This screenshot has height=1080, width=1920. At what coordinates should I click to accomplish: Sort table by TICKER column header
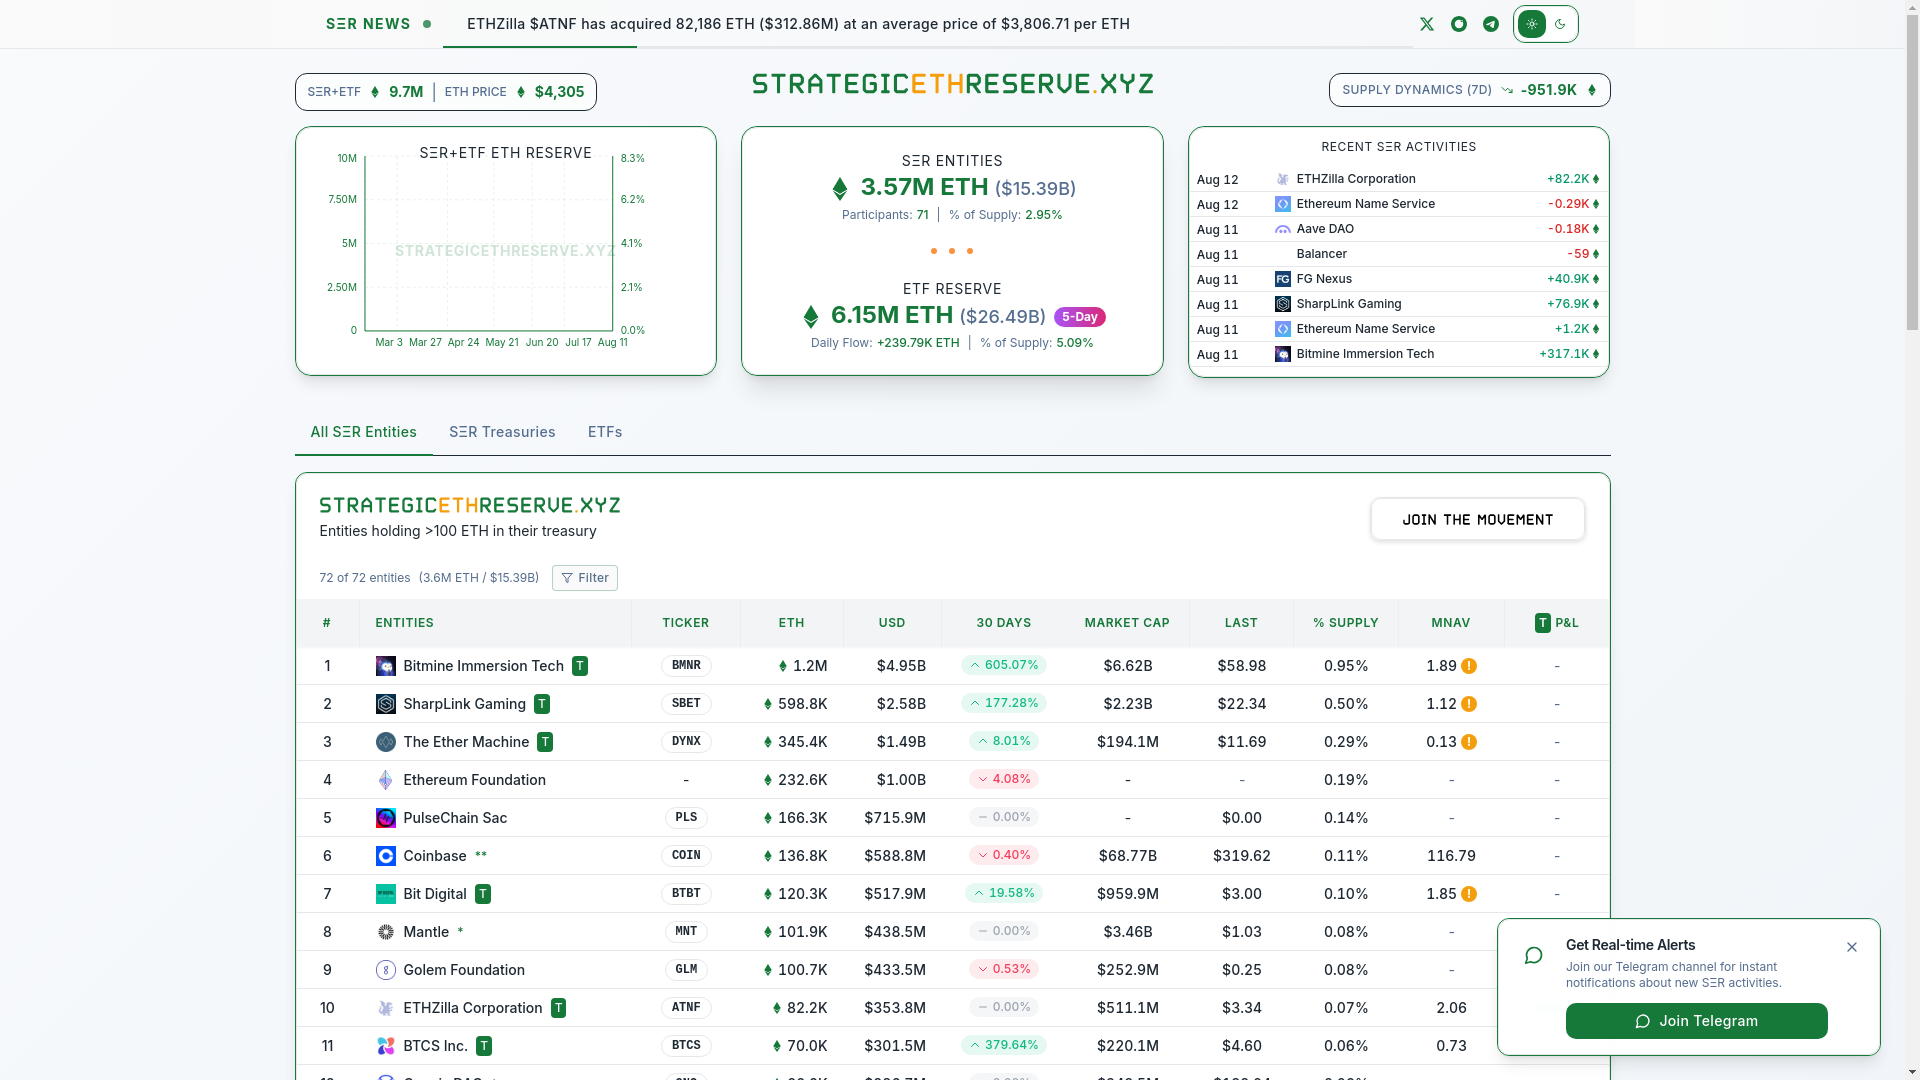pos(686,623)
